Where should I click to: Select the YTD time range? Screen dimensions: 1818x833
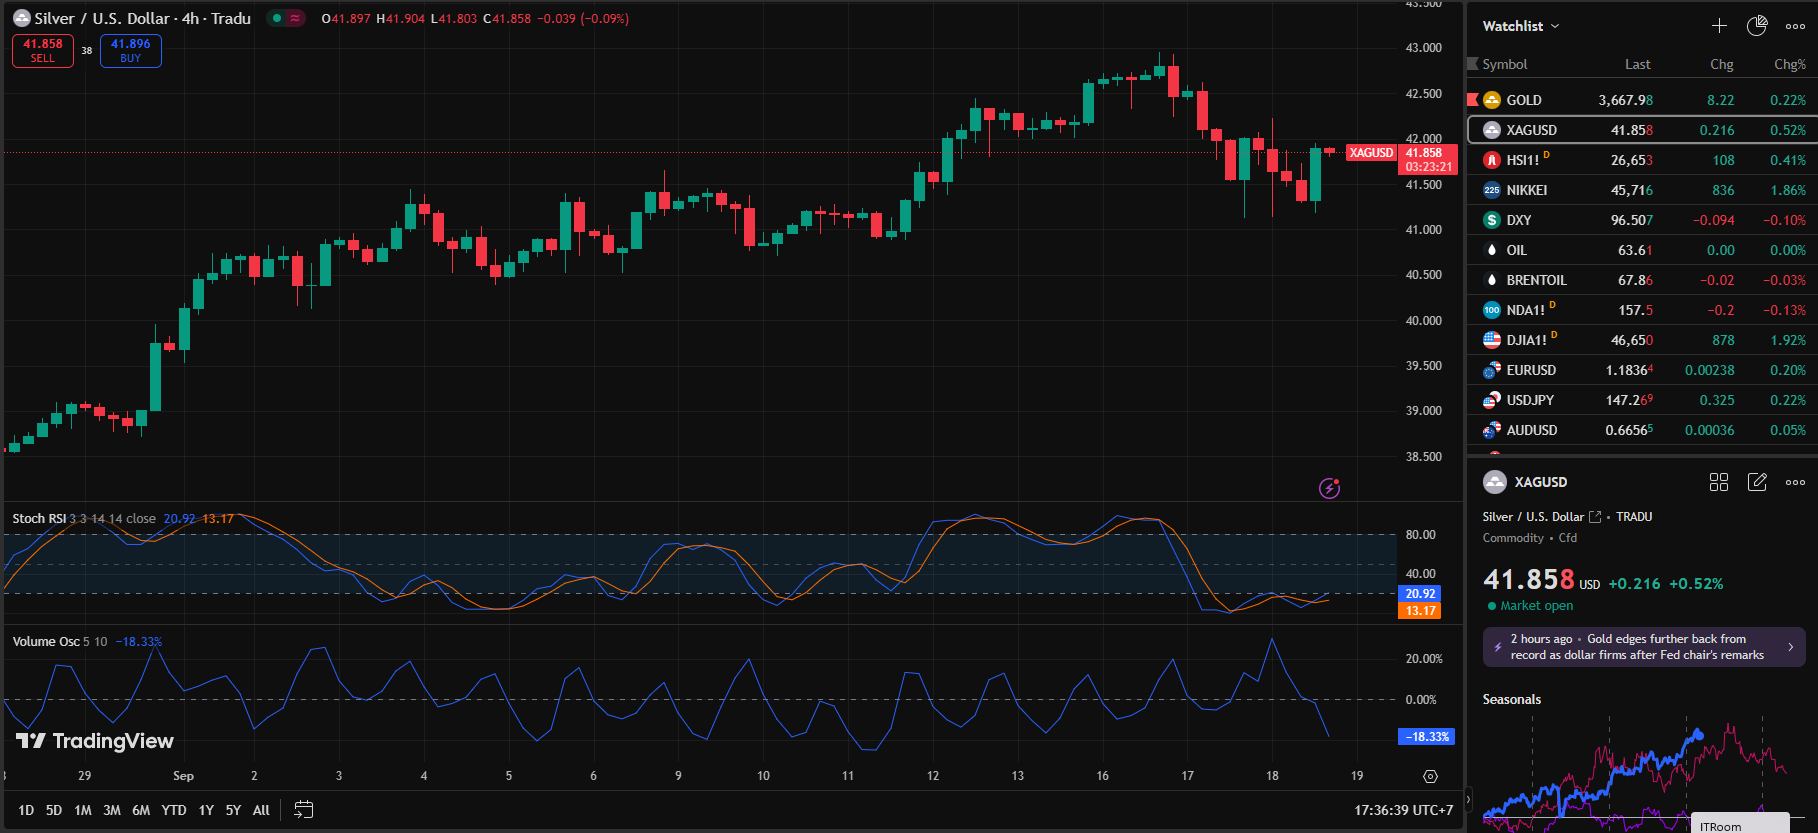coord(174,810)
